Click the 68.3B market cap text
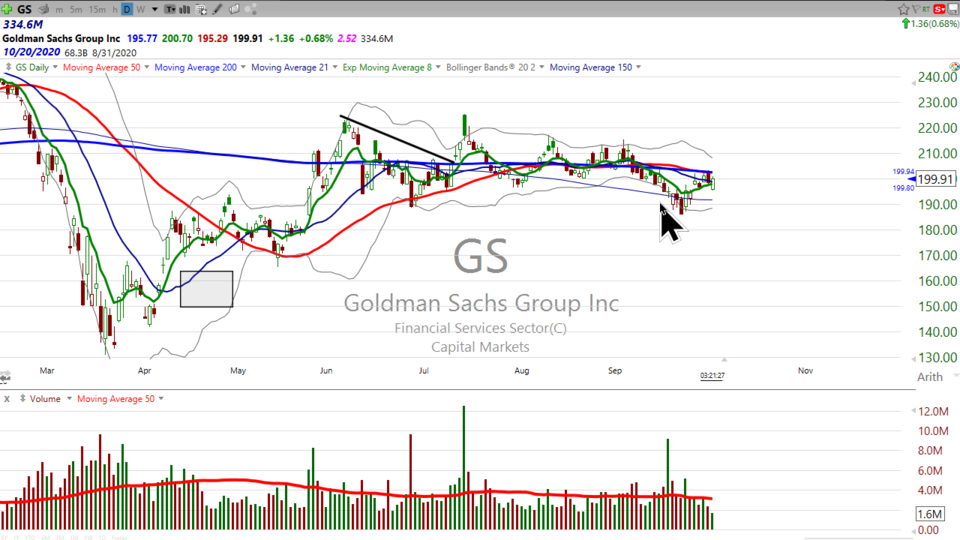 pos(77,53)
